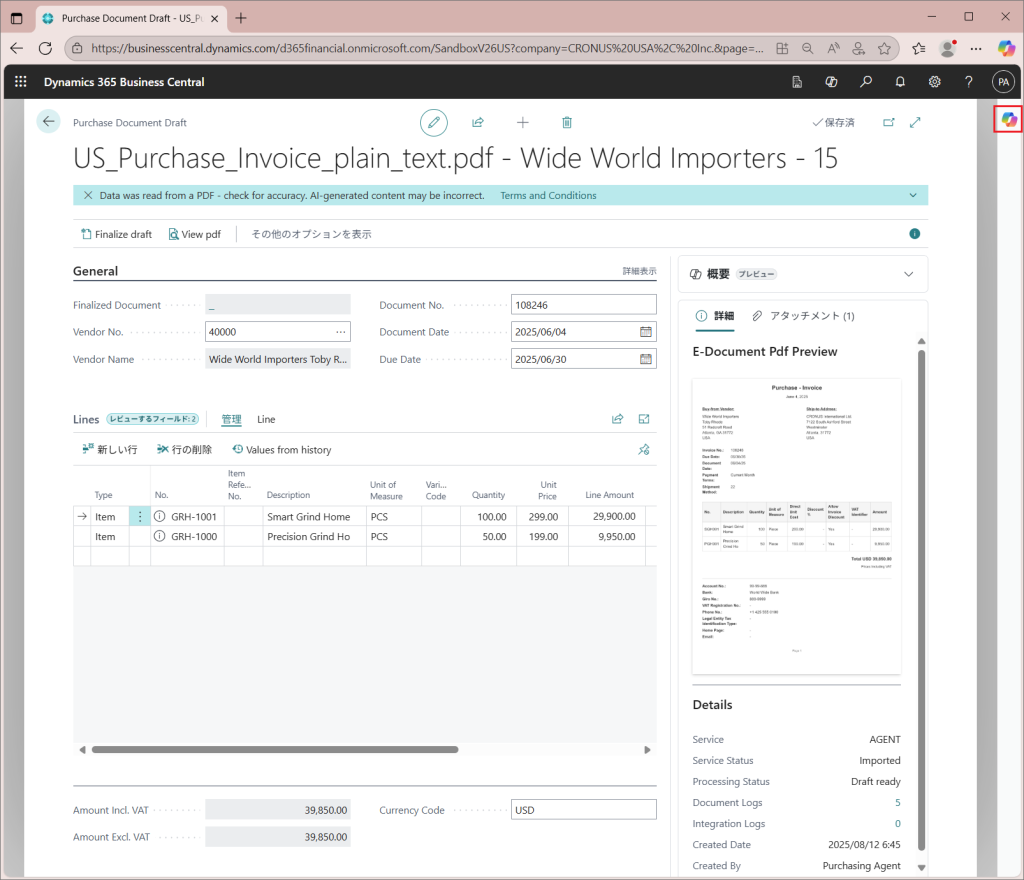Select the 管理 tab in Lines
The image size is (1024, 880).
(231, 419)
